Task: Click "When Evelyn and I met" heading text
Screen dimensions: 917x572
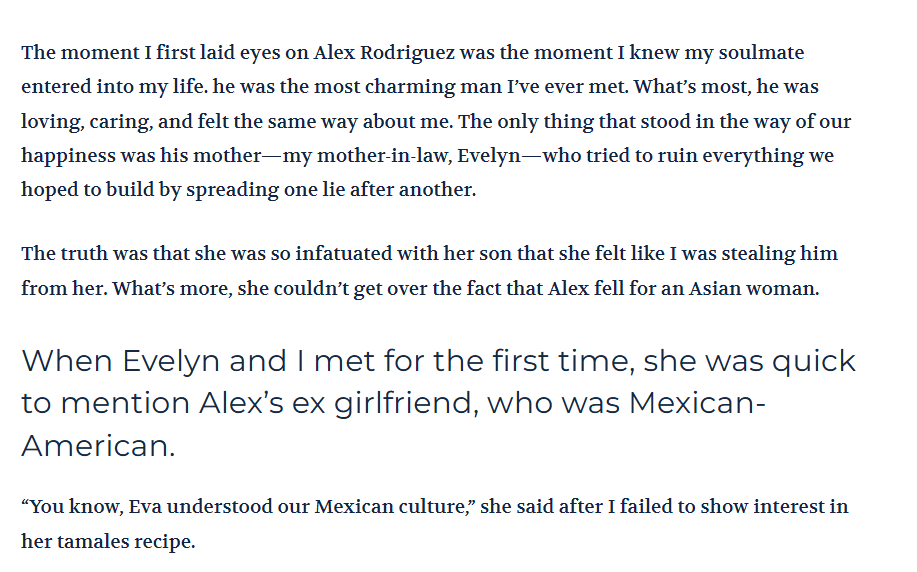Action: pos(209,361)
